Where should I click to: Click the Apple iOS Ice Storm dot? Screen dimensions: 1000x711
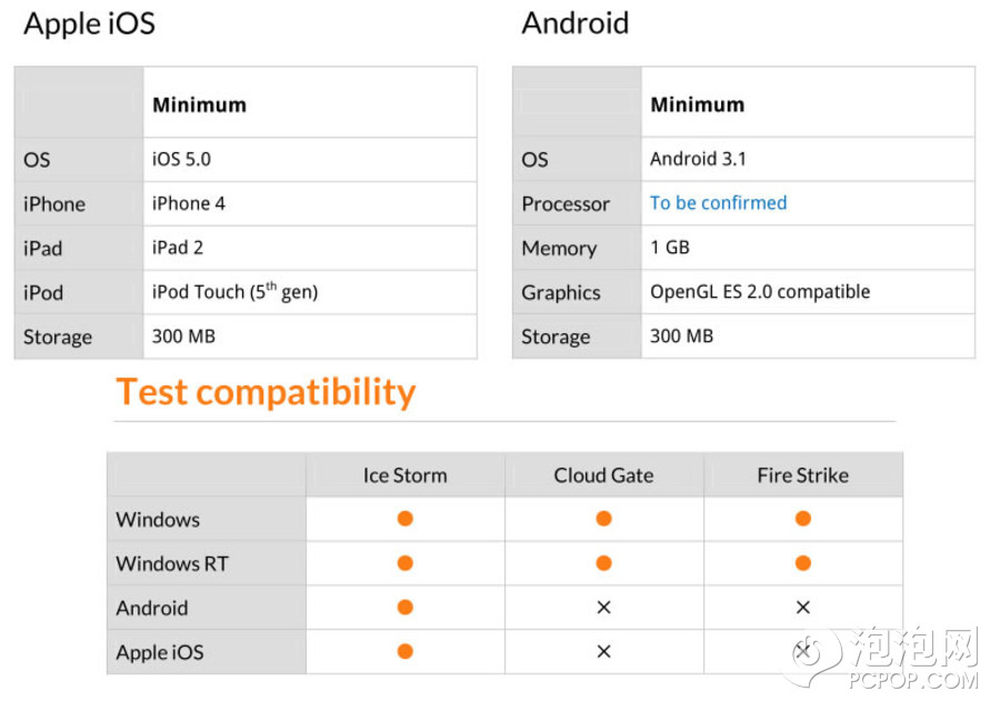click(x=405, y=651)
